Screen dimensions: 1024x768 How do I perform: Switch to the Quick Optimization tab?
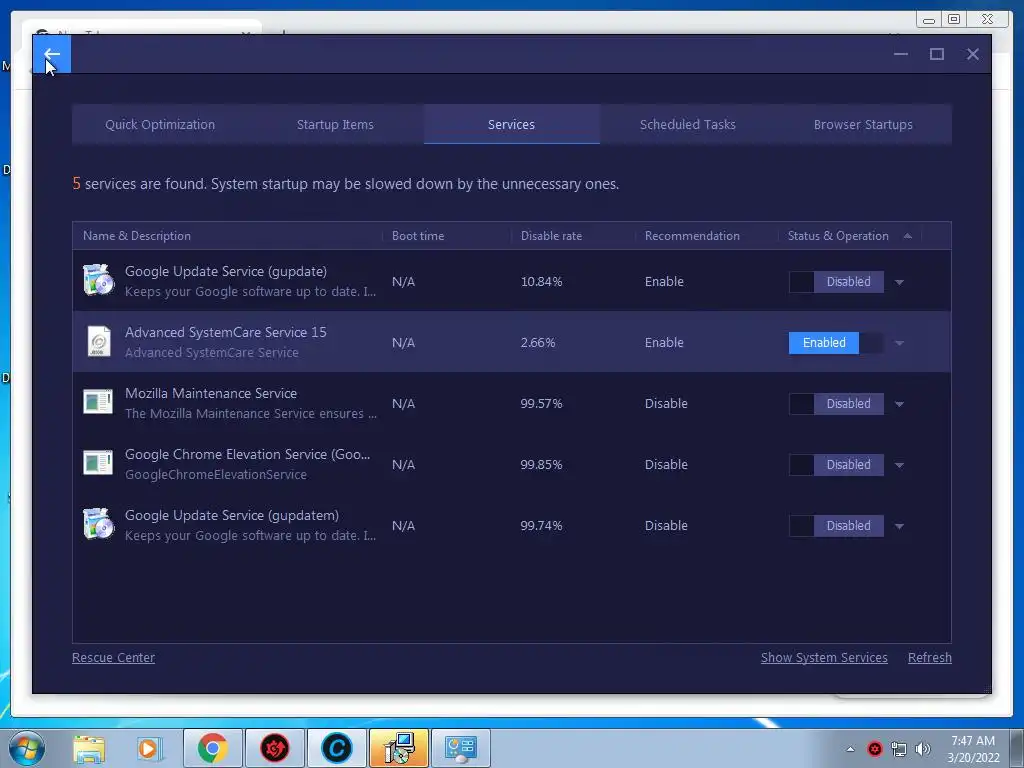pos(160,124)
